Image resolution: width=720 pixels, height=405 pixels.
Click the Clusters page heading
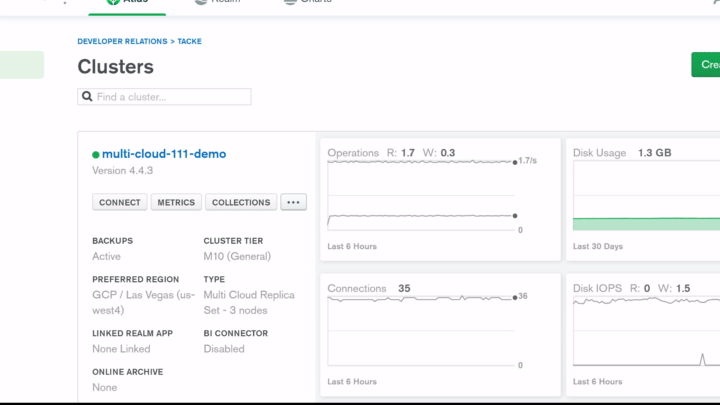point(115,67)
